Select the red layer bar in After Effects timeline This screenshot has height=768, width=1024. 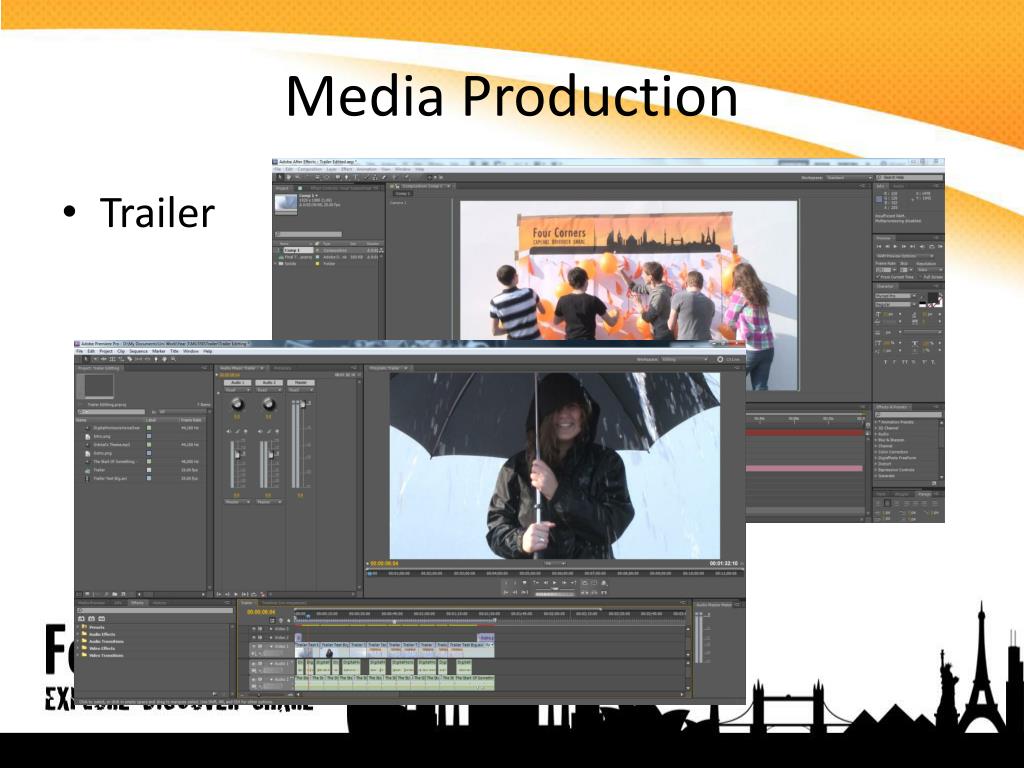pyautogui.click(x=805, y=432)
